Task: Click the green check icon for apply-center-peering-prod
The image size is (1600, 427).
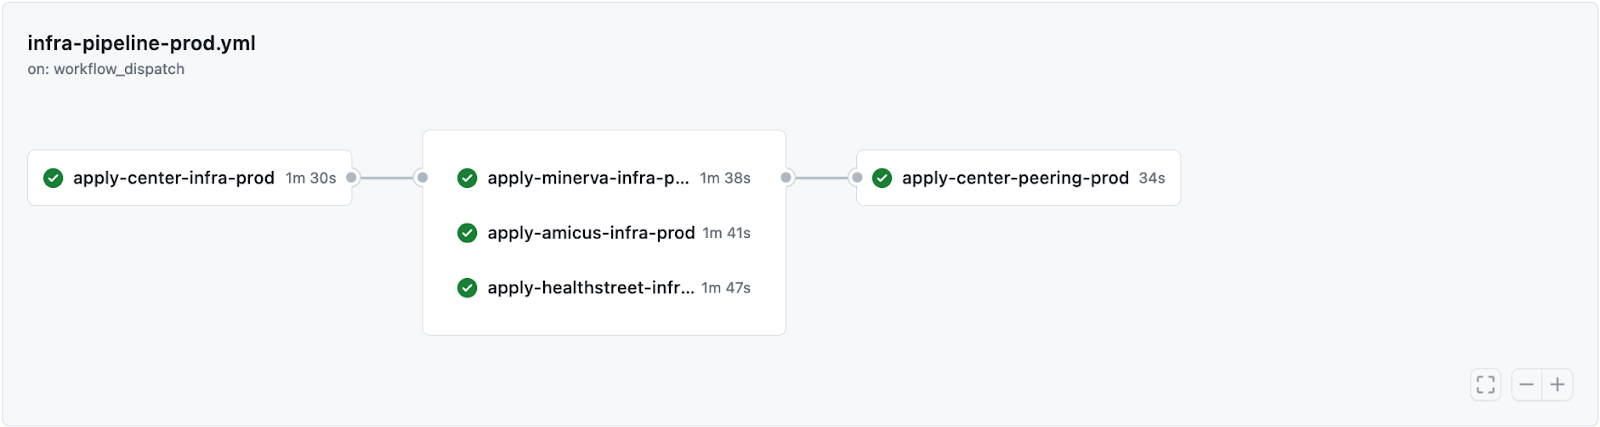Action: tap(882, 178)
